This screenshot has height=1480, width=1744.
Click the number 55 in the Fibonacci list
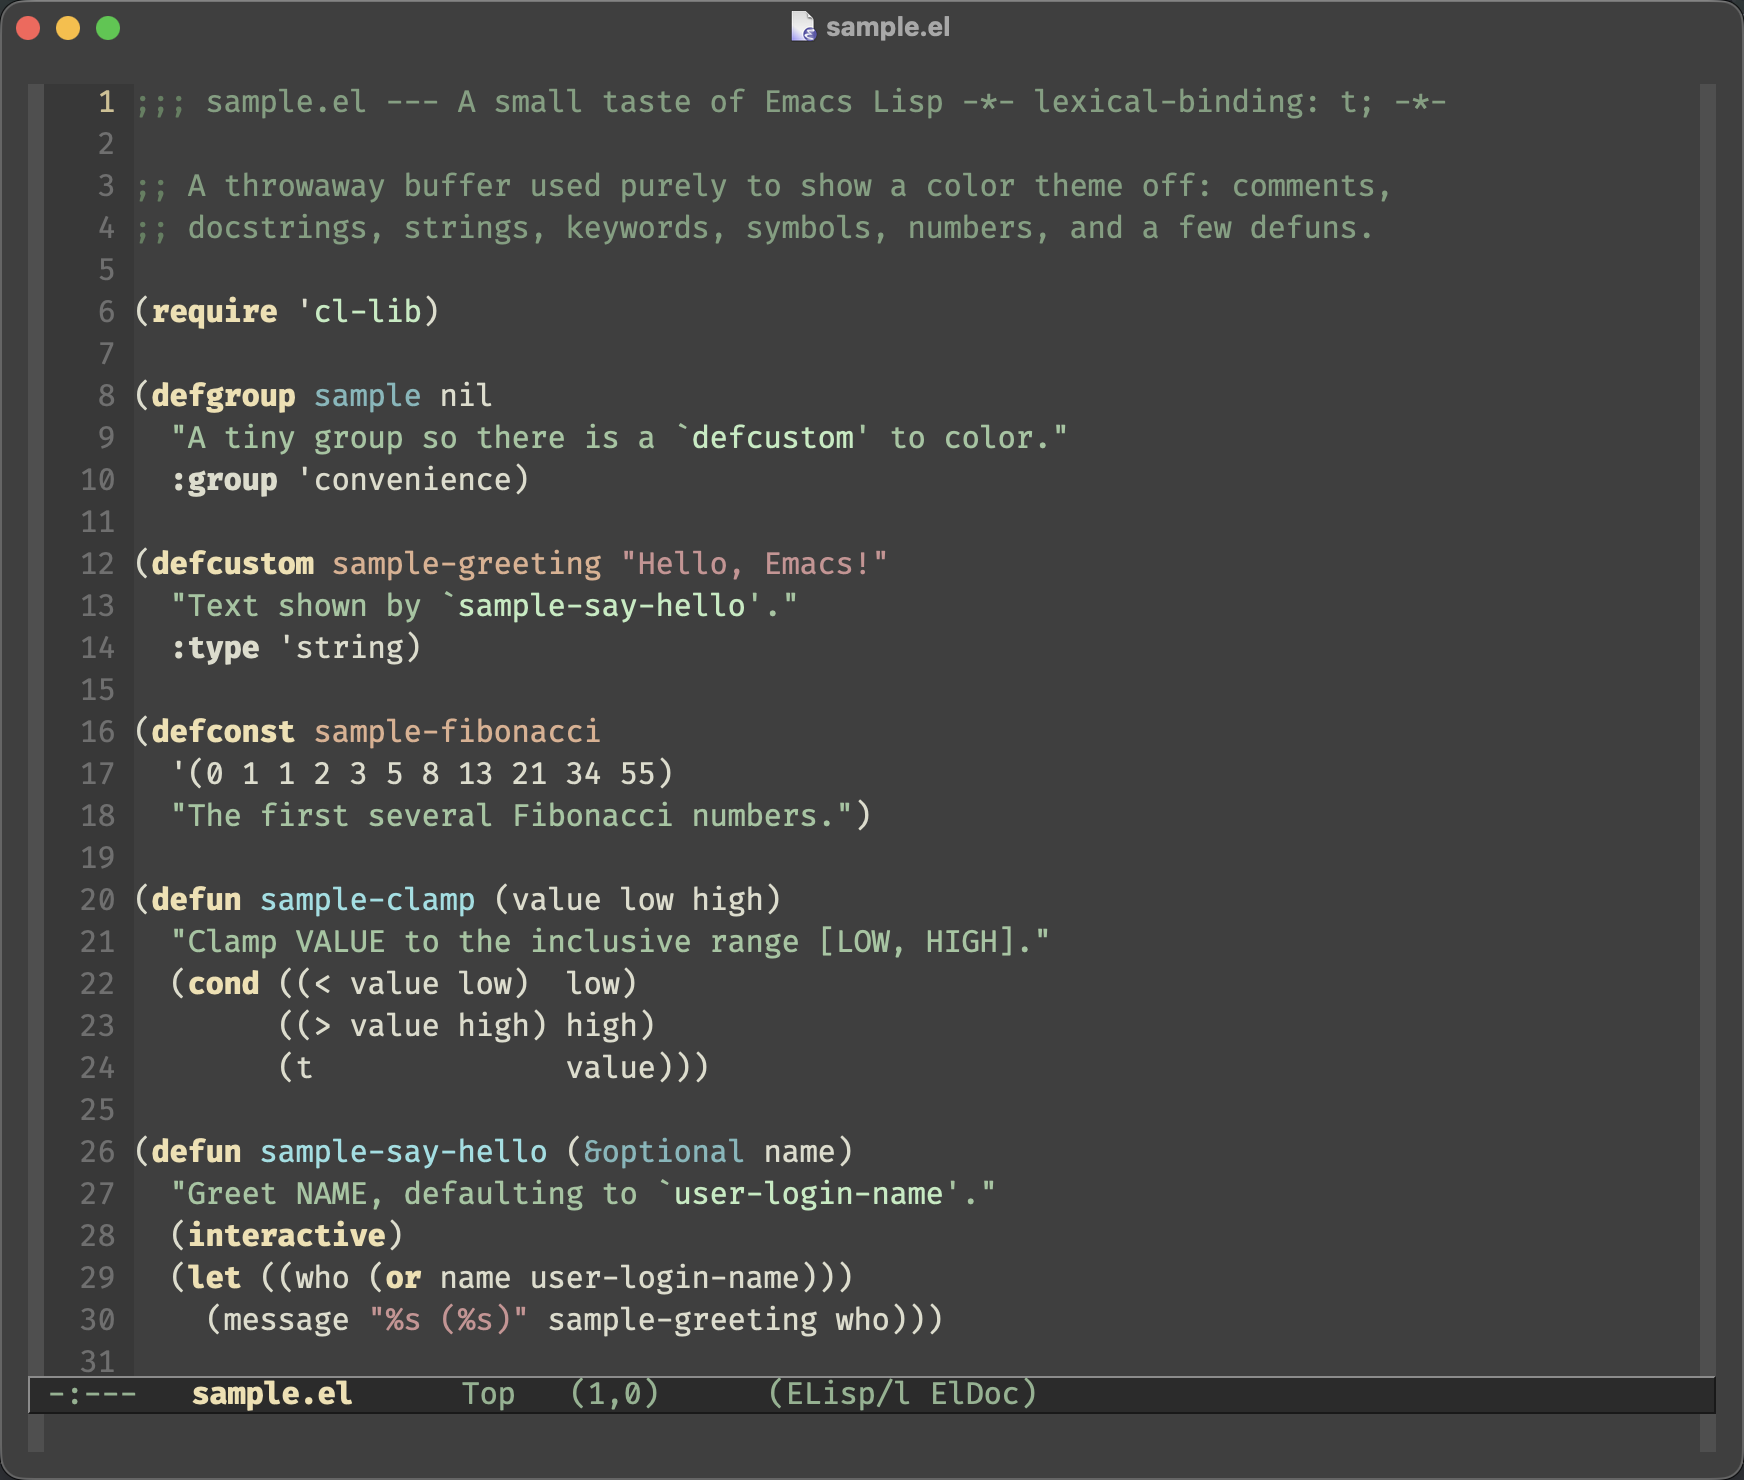point(638,774)
